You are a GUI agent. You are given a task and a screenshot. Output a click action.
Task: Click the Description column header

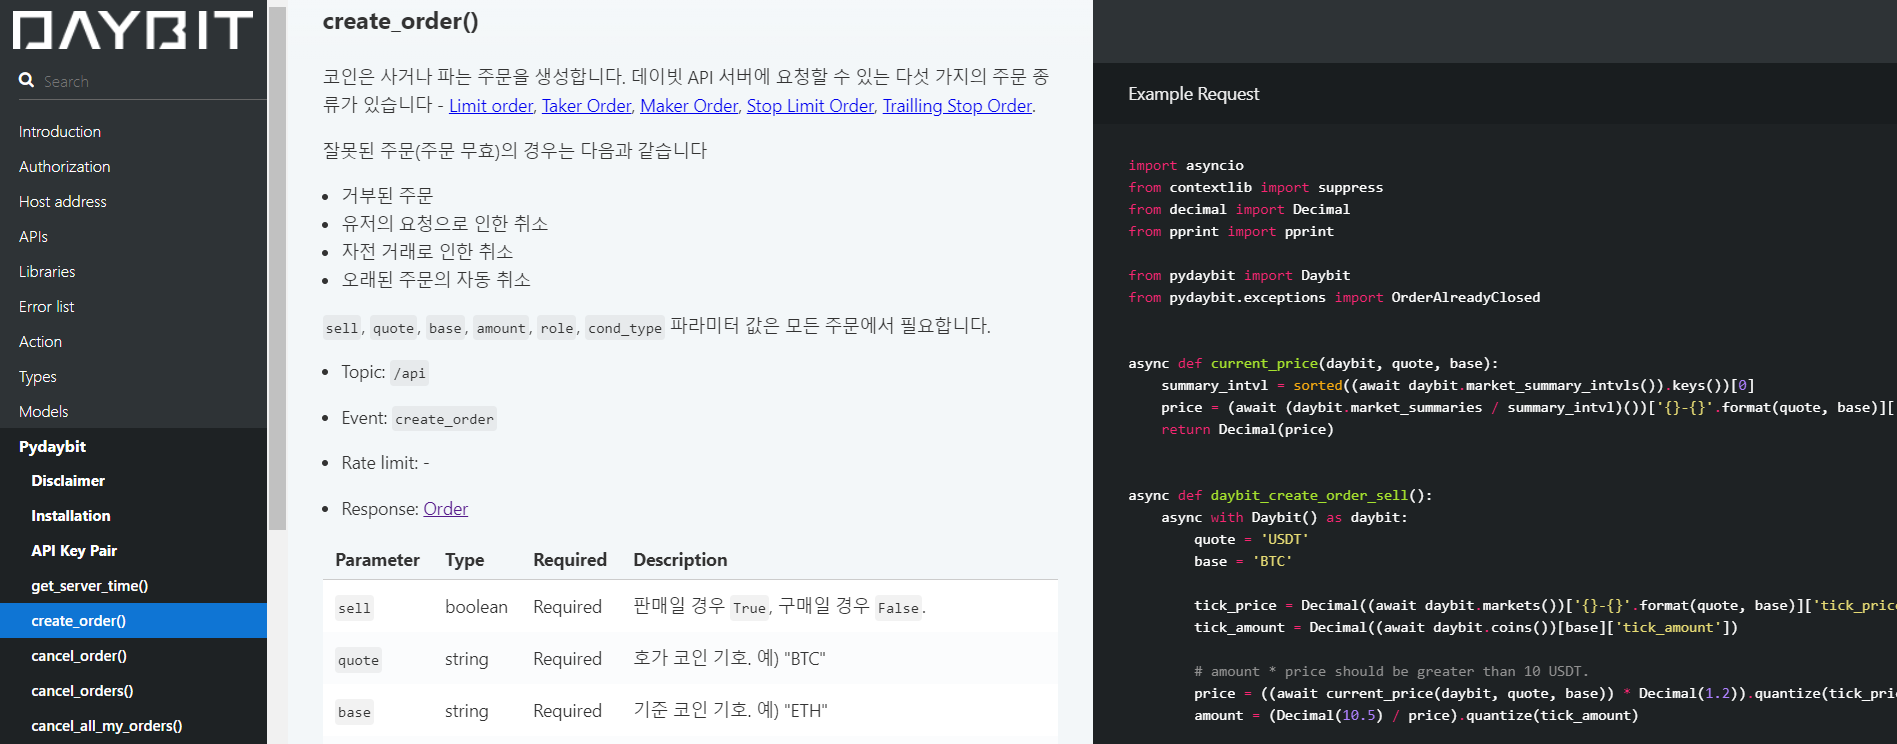(x=680, y=560)
